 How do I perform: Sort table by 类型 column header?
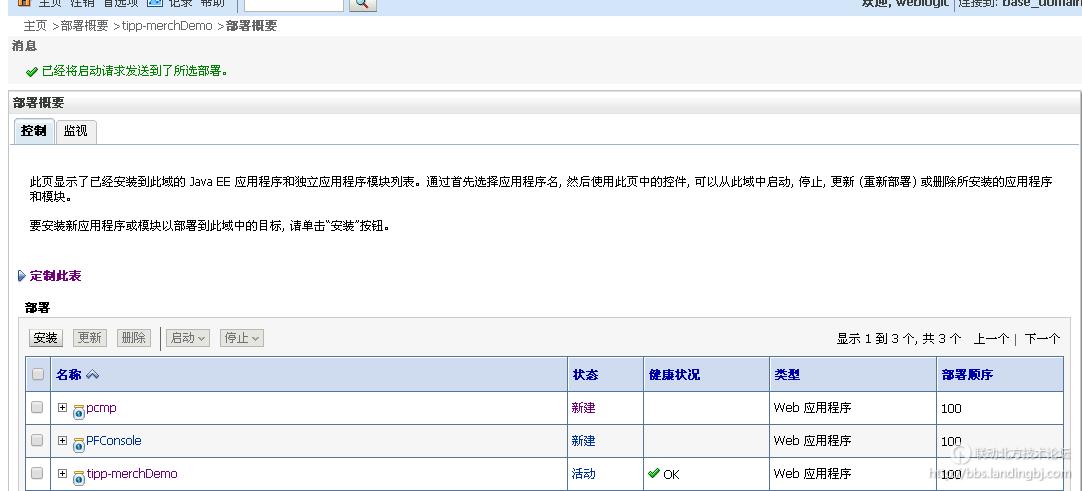point(787,374)
